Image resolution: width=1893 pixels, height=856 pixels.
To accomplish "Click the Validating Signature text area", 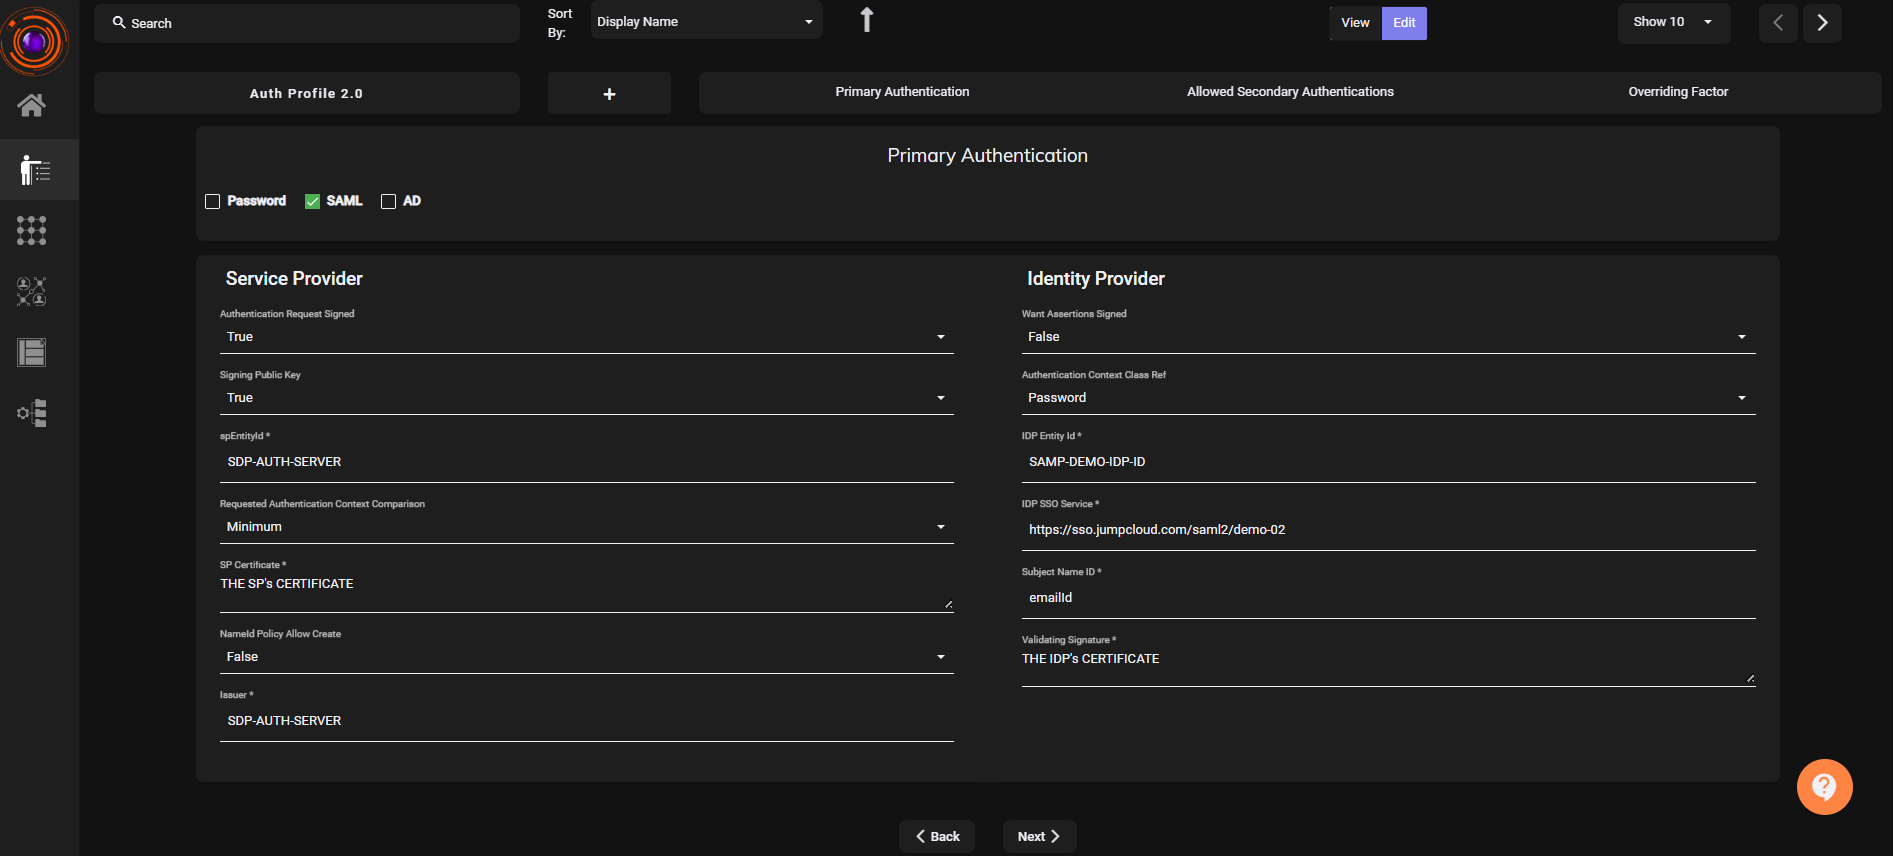I will coord(1388,668).
